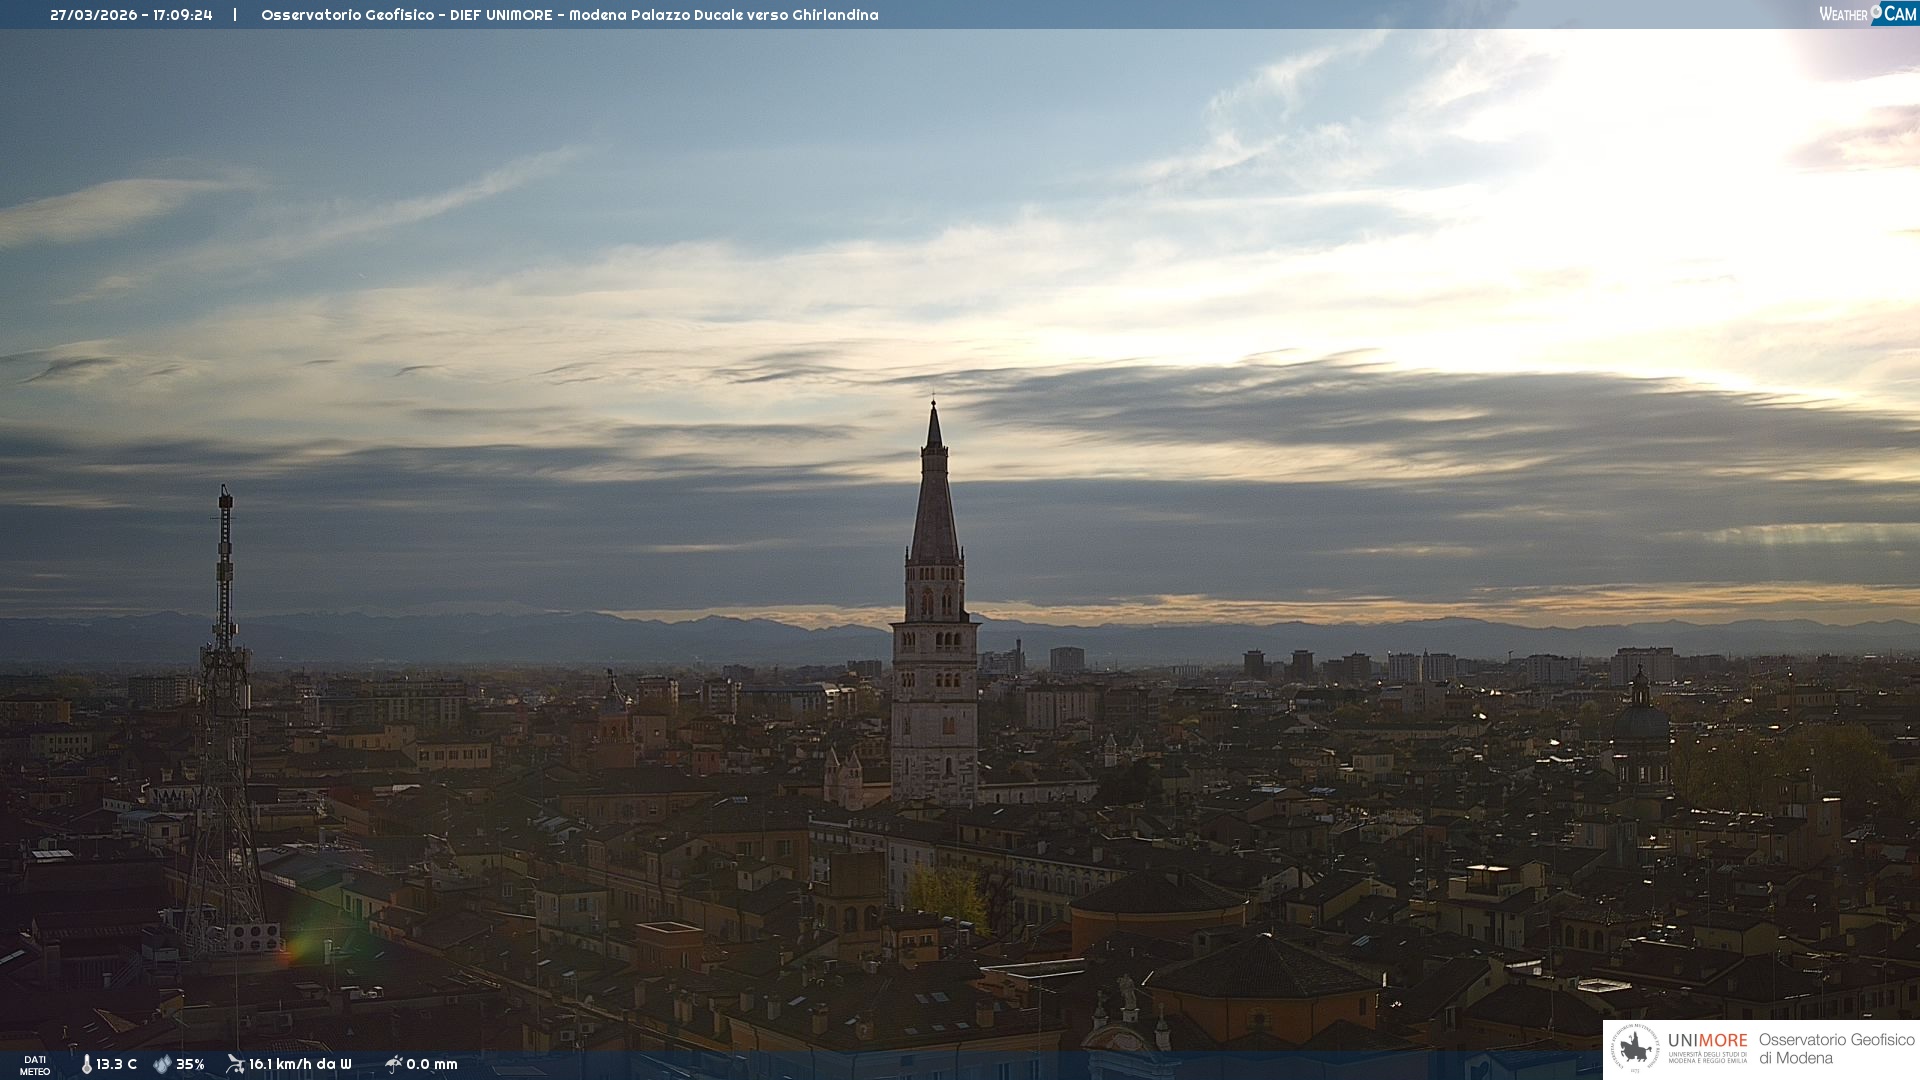Screen dimensions: 1920x1080
Task: Click the 17:09:24 time stamp
Action: coord(183,15)
